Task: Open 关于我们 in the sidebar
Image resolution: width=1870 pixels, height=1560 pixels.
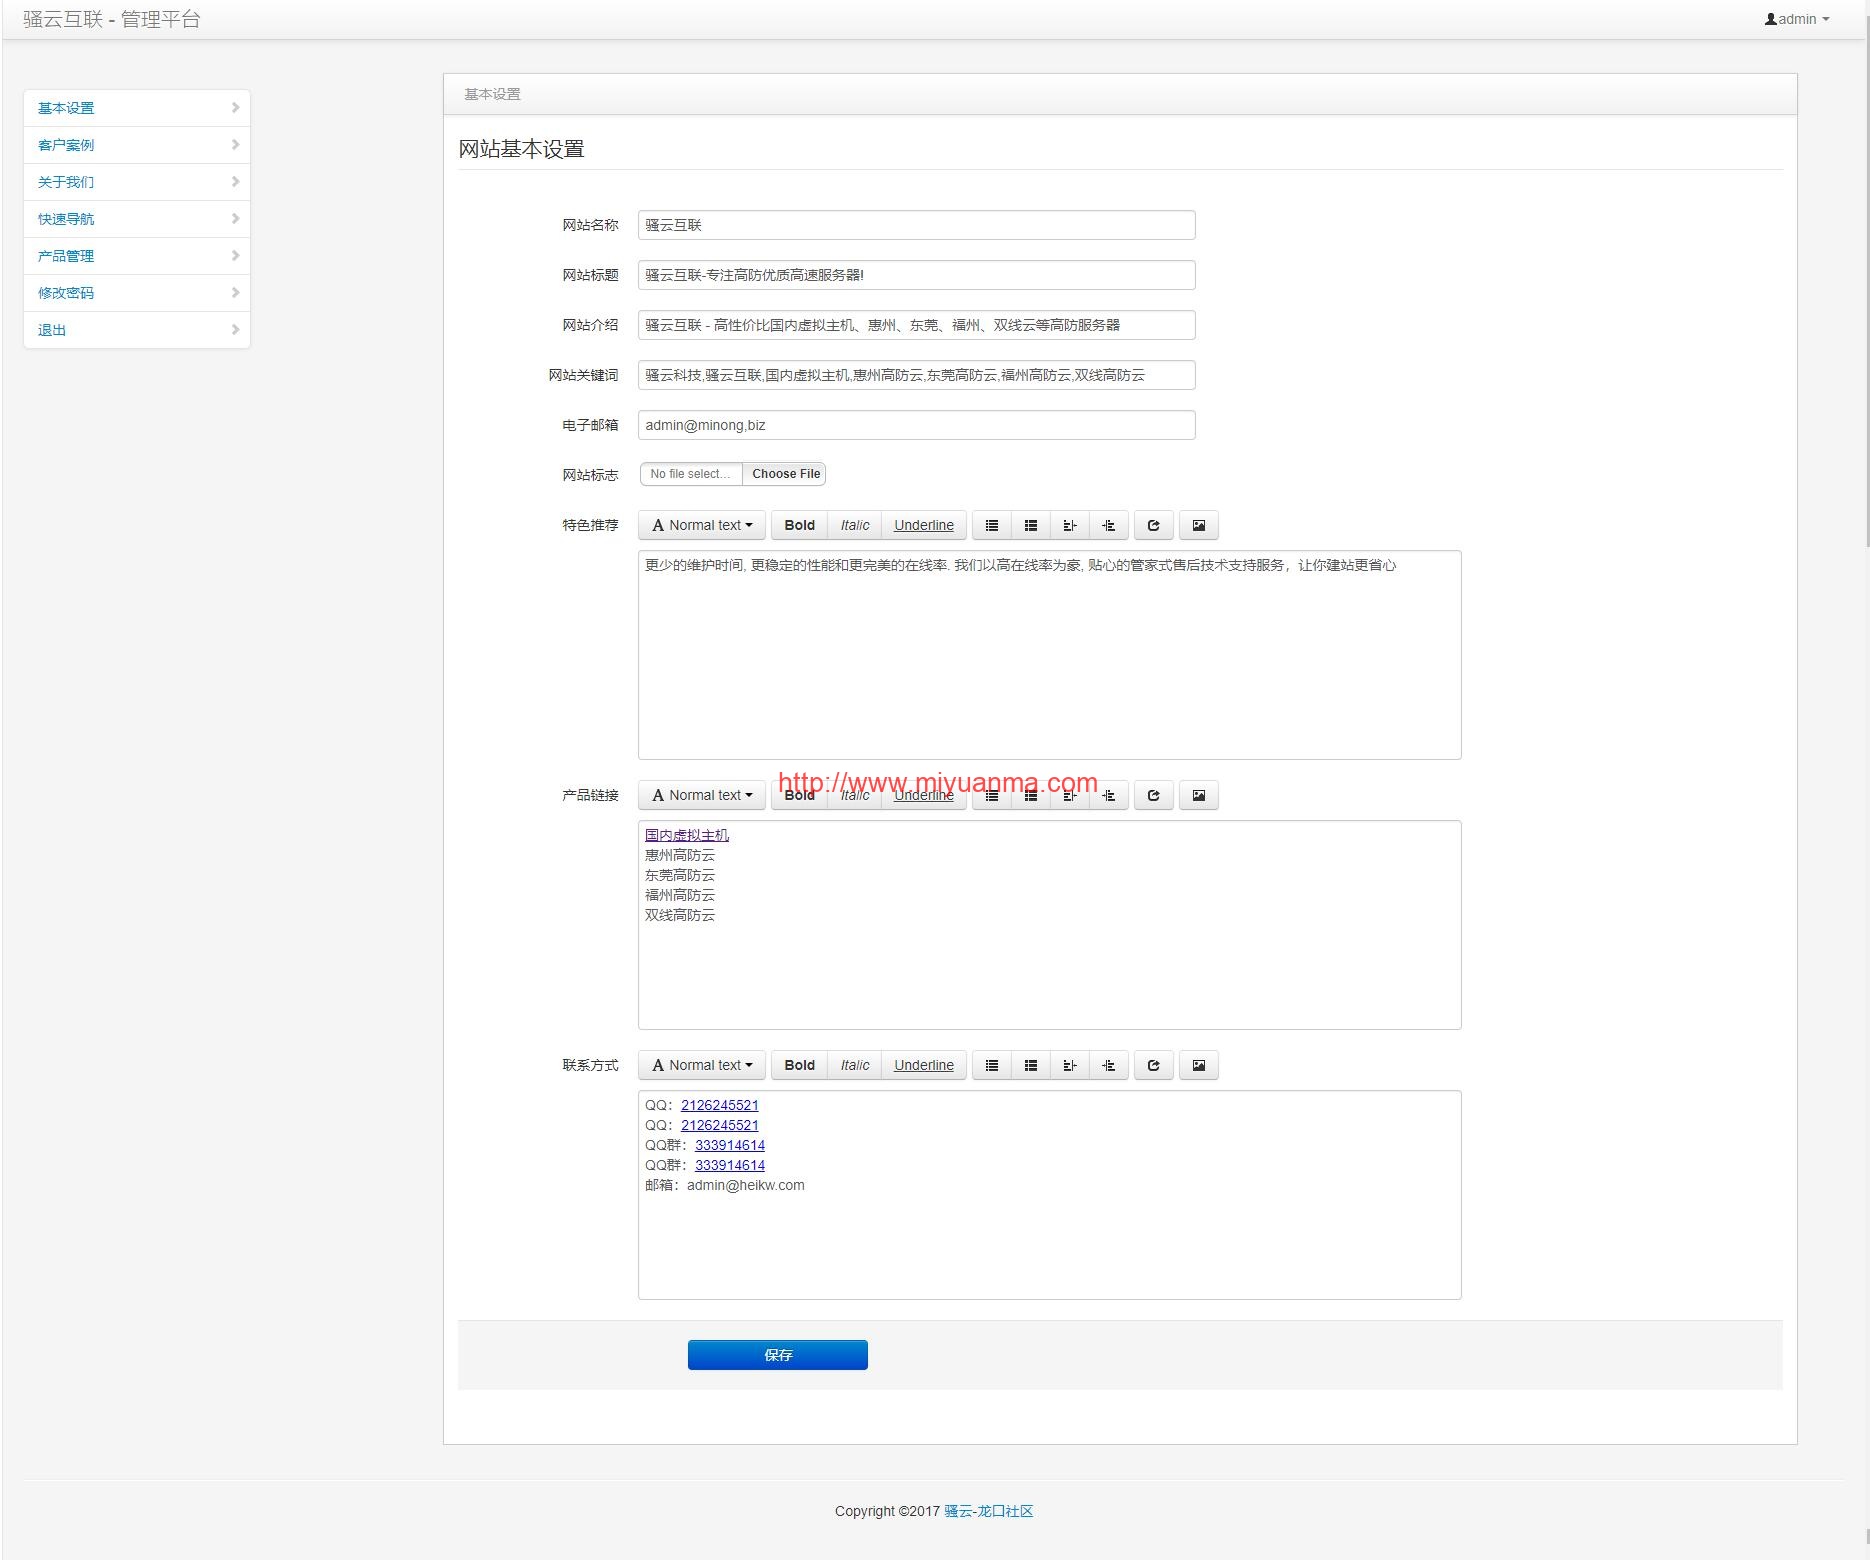Action: pyautogui.click(x=137, y=182)
